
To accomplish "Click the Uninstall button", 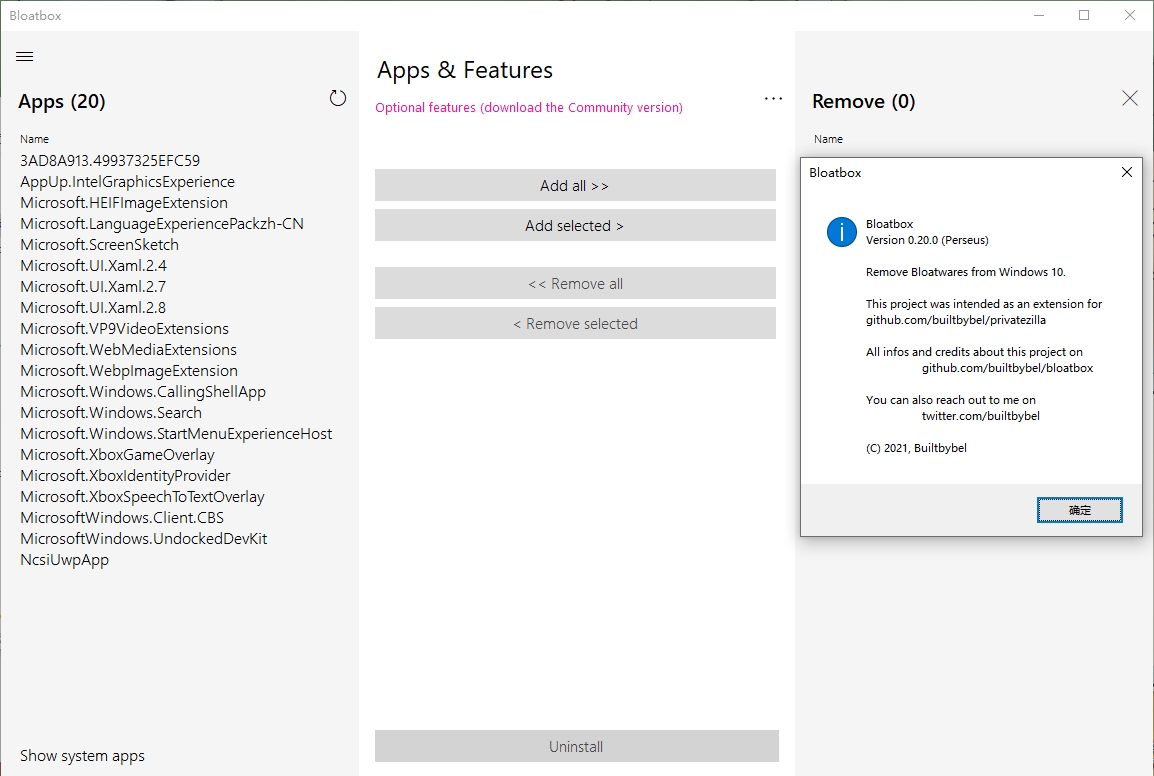I will (576, 747).
